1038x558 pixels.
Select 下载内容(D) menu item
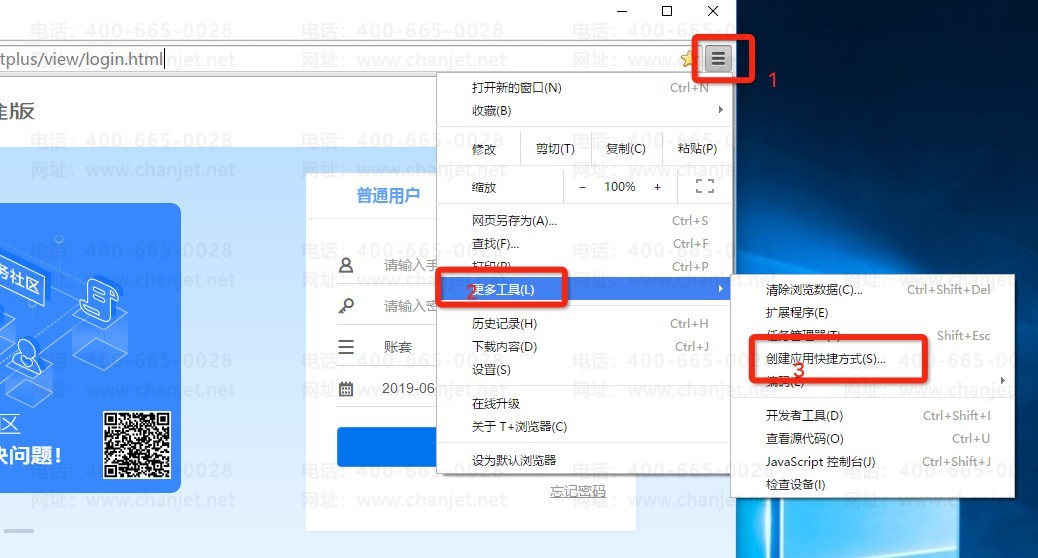coord(584,347)
